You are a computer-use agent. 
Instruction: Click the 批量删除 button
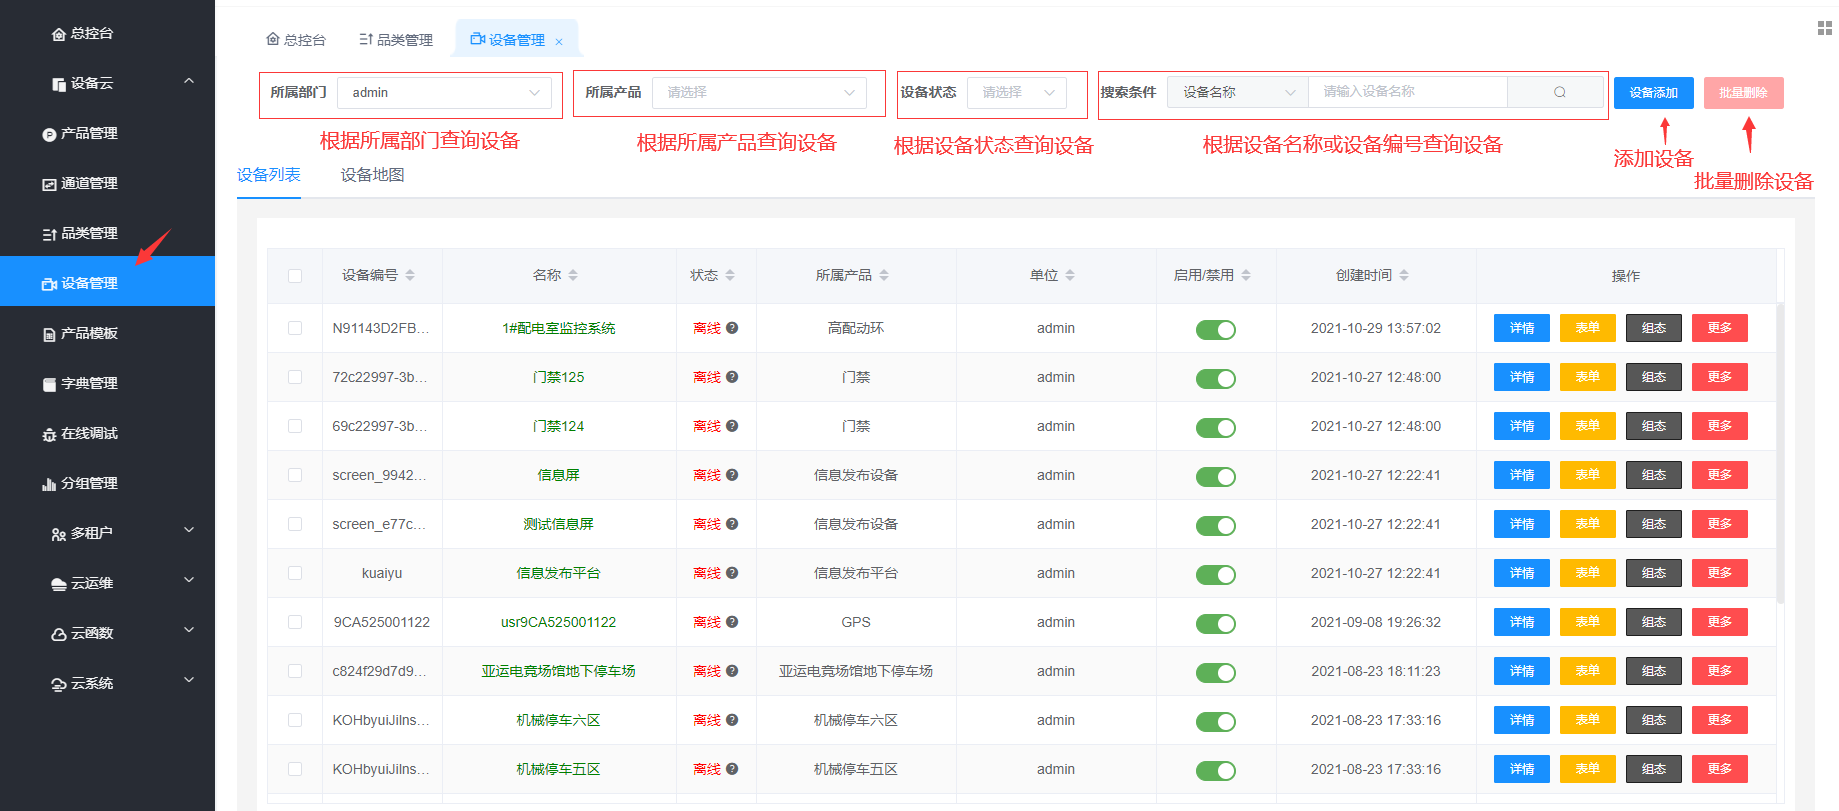coord(1744,93)
